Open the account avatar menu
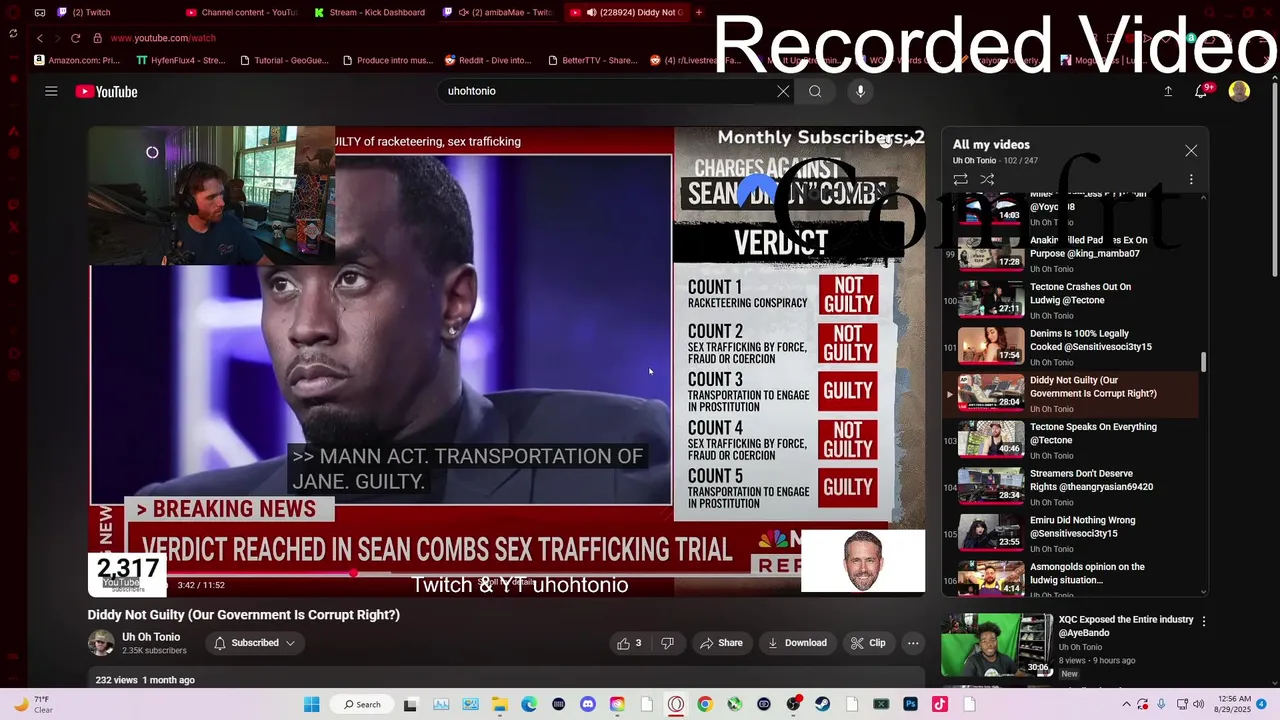Screen dimensions: 1280x720 pos(1239,91)
